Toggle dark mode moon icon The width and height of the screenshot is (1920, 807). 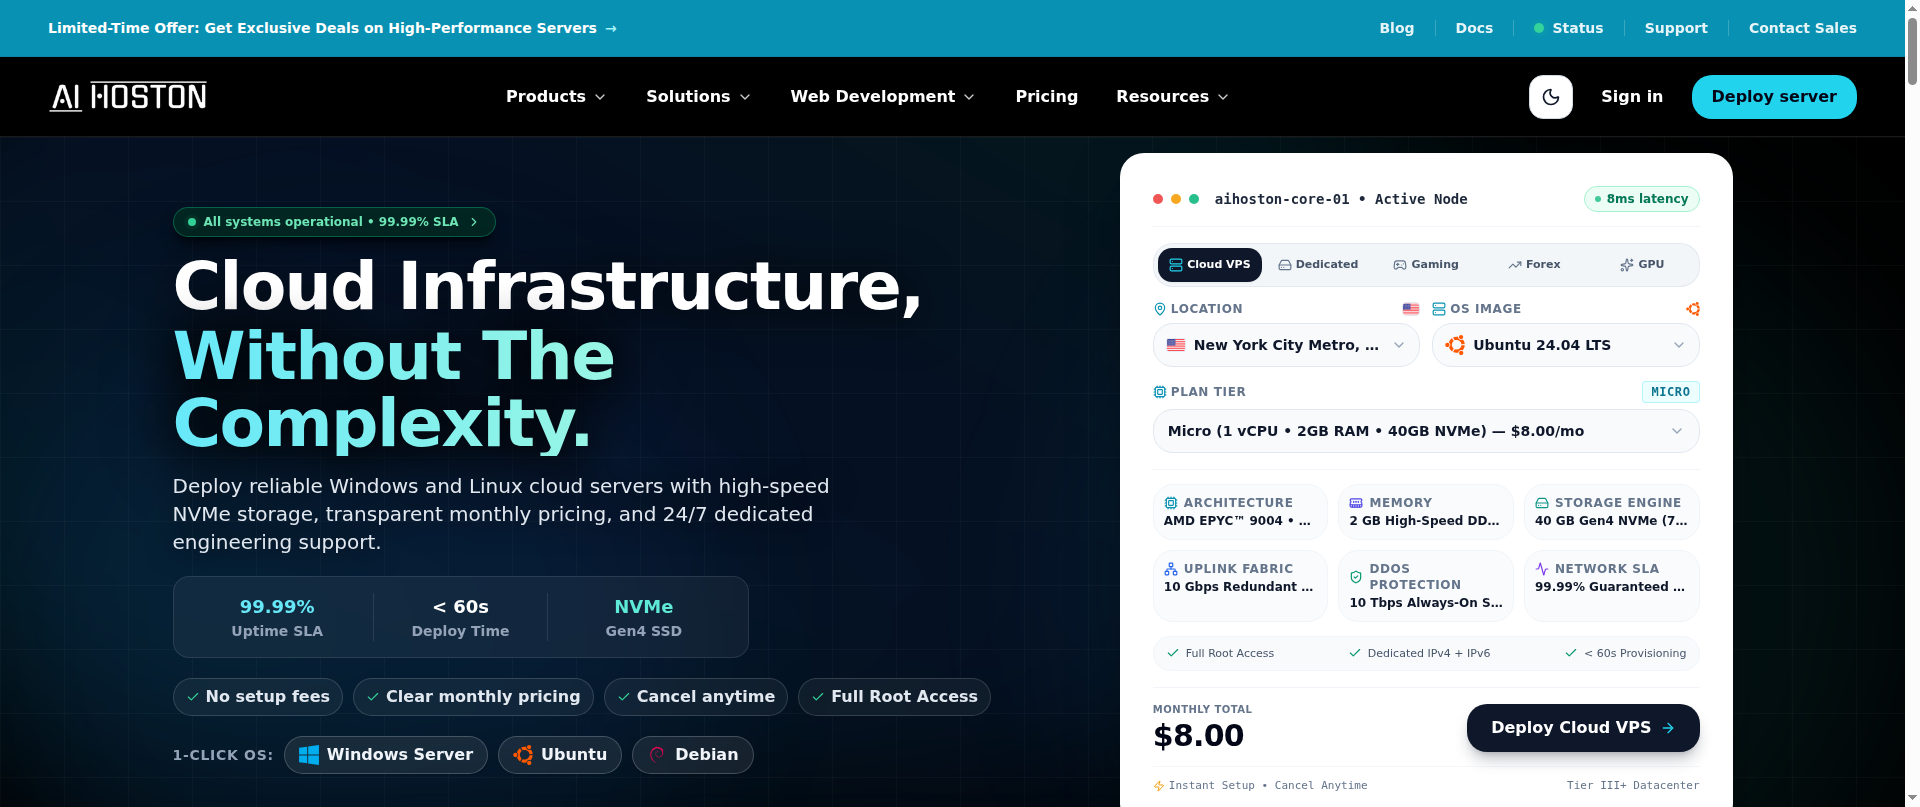1550,97
